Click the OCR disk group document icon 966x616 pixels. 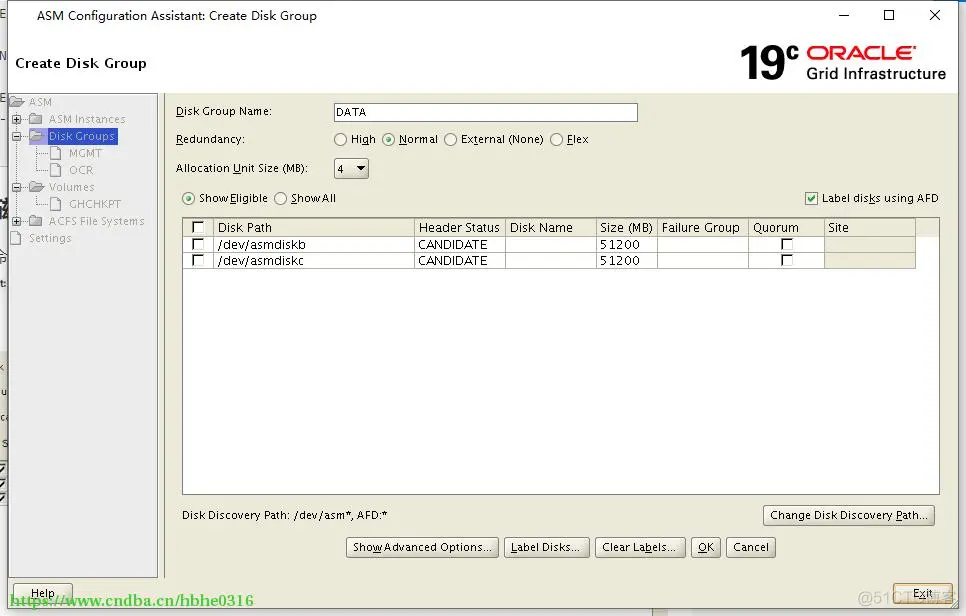56,170
